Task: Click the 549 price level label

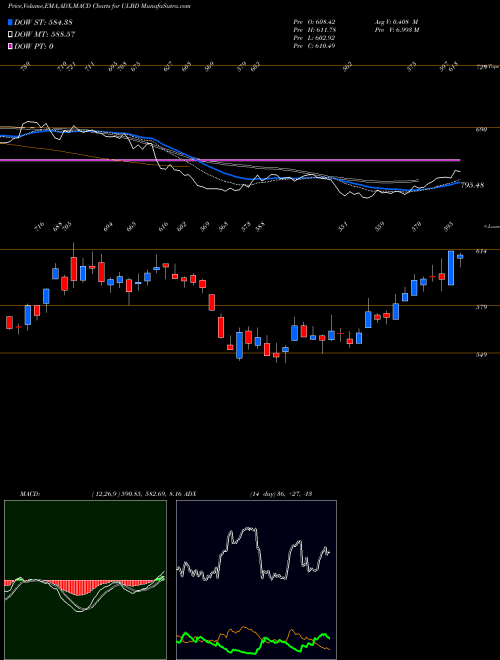Action: pos(481,355)
